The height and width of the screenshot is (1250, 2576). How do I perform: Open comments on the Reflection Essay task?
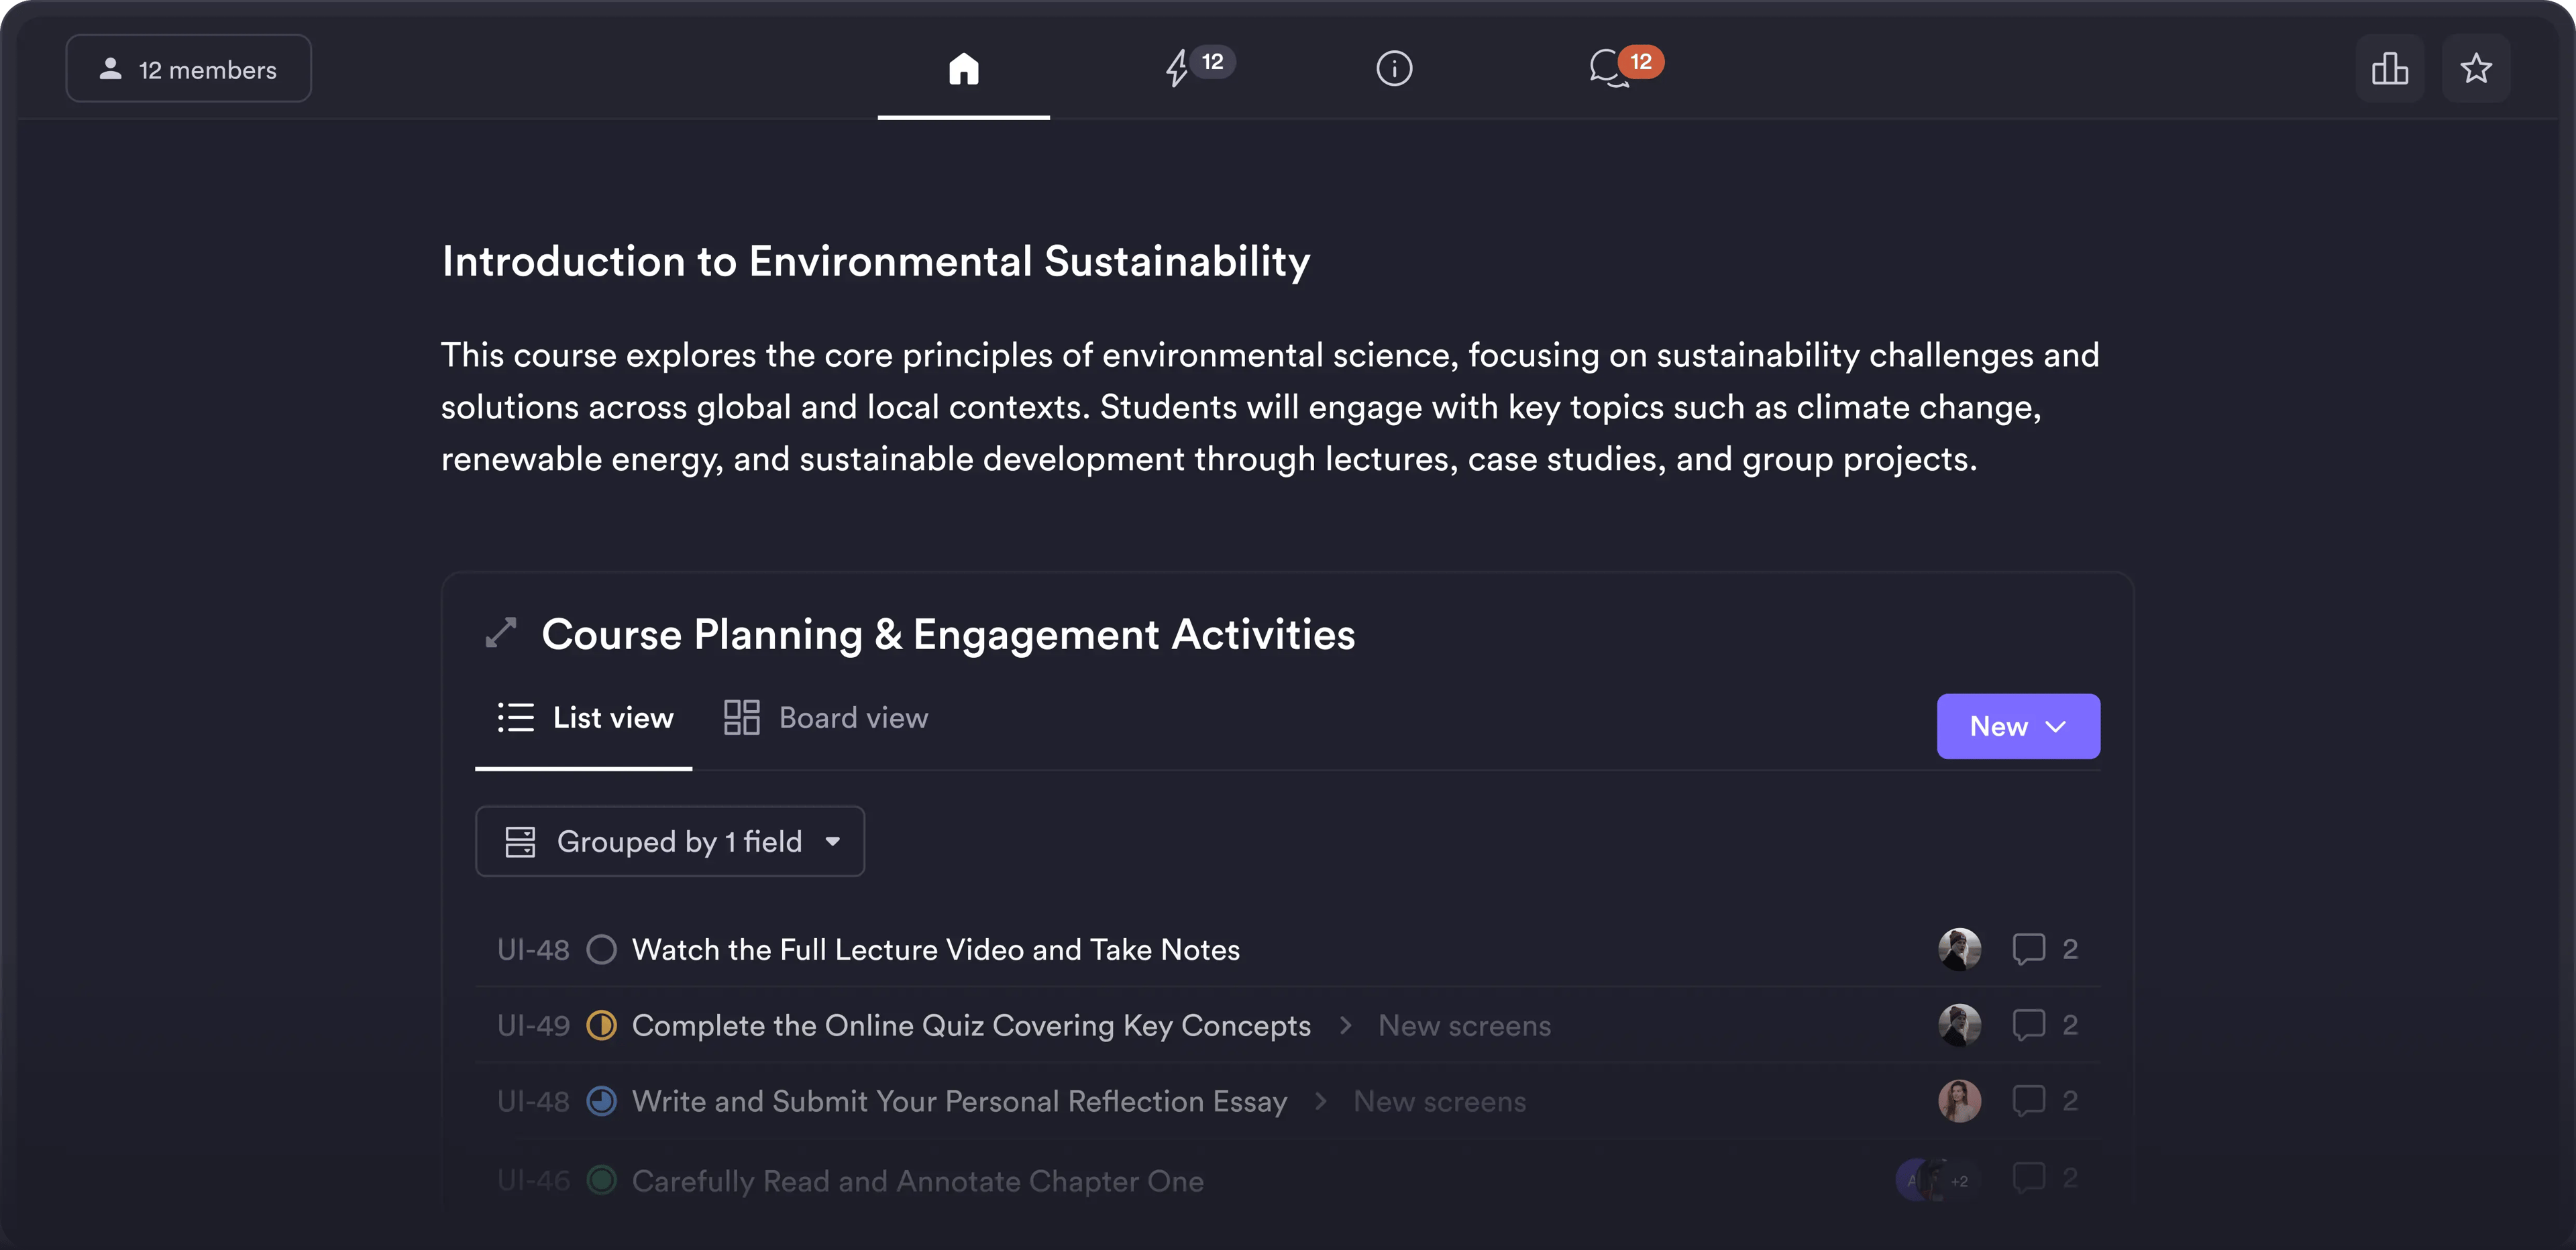pyautogui.click(x=2030, y=1100)
